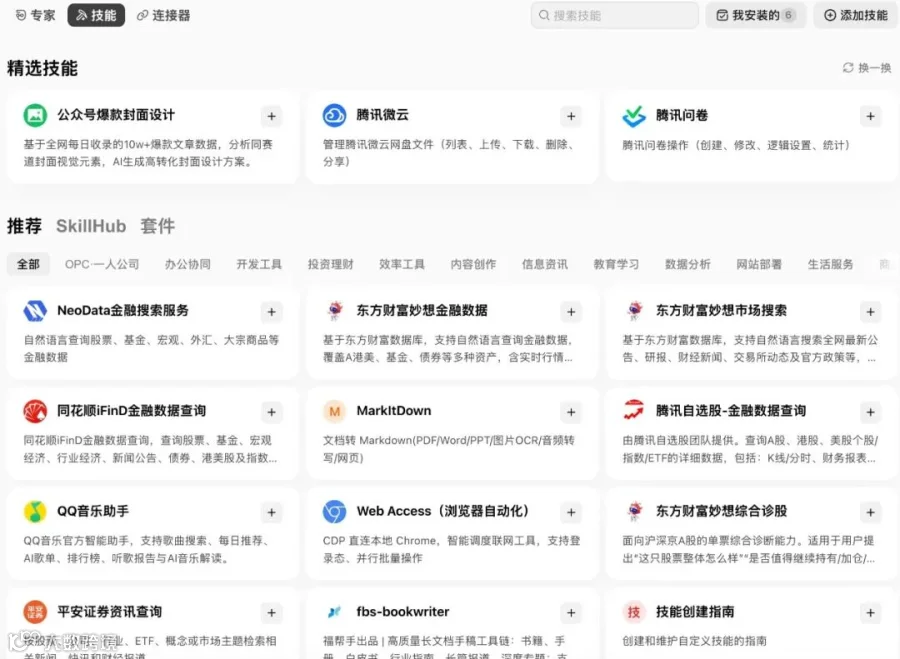Refresh featured skills with 换一换

tap(867, 68)
